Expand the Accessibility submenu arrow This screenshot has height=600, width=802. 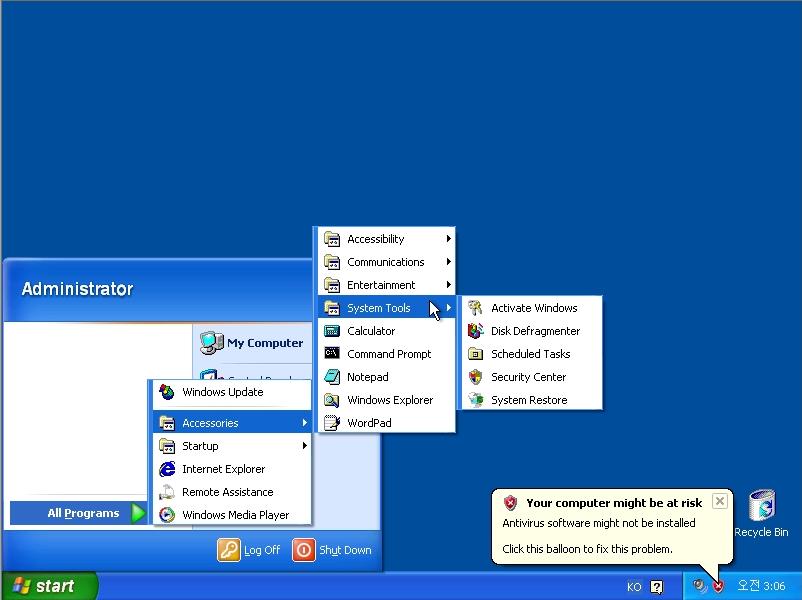[449, 239]
